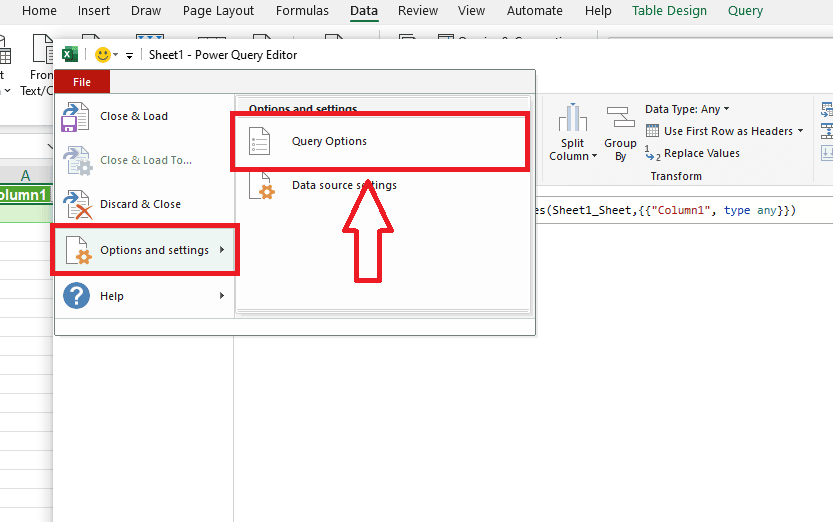Open the Home ribbon tab
Image resolution: width=833 pixels, height=522 pixels.
tap(39, 11)
